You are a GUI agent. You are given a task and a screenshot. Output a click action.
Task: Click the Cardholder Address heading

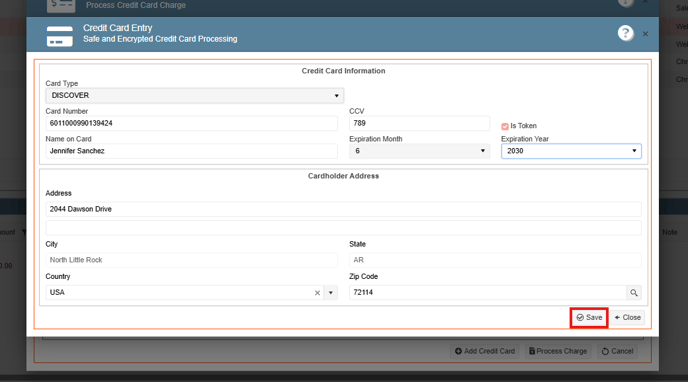[343, 176]
